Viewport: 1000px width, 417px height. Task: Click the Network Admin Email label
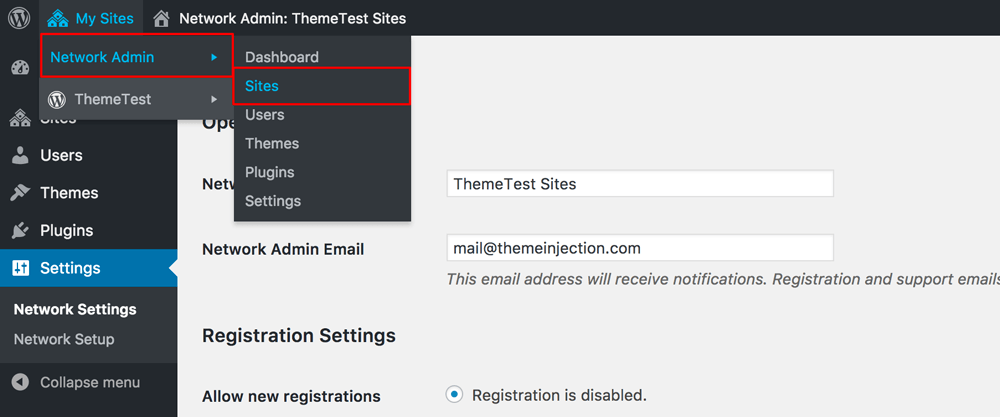coord(283,249)
